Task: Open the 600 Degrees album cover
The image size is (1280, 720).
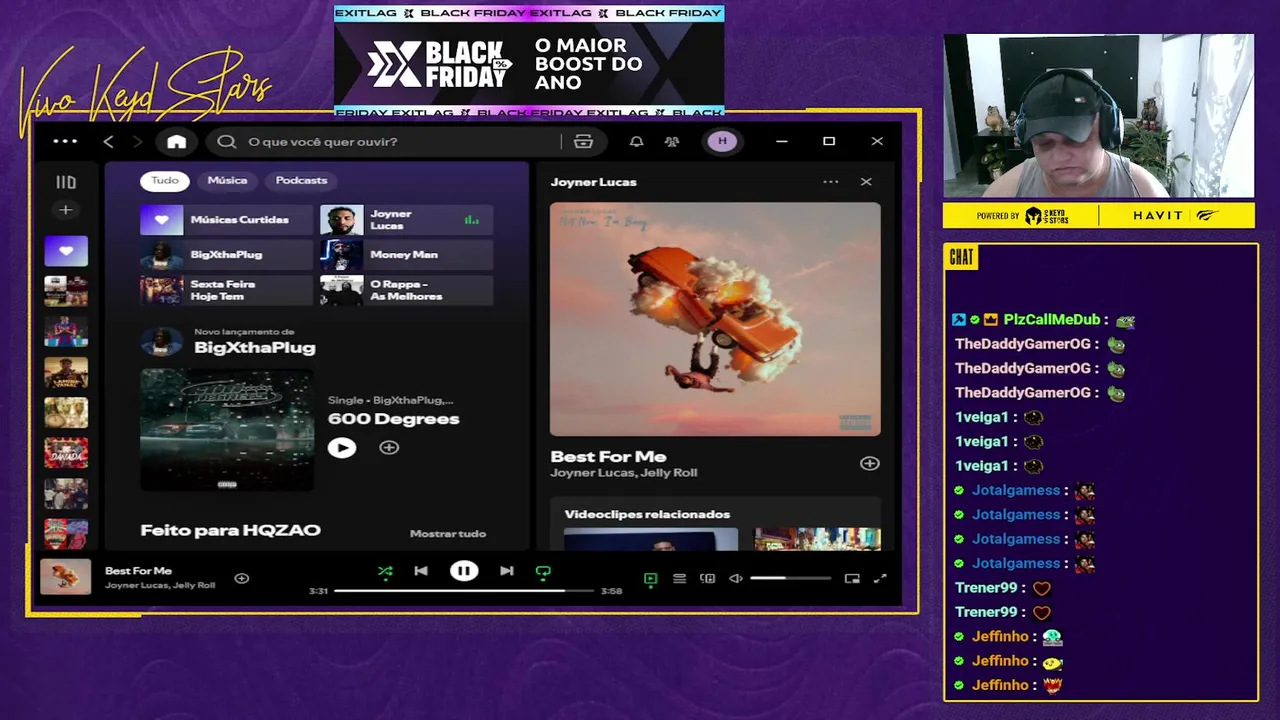Action: pyautogui.click(x=227, y=430)
